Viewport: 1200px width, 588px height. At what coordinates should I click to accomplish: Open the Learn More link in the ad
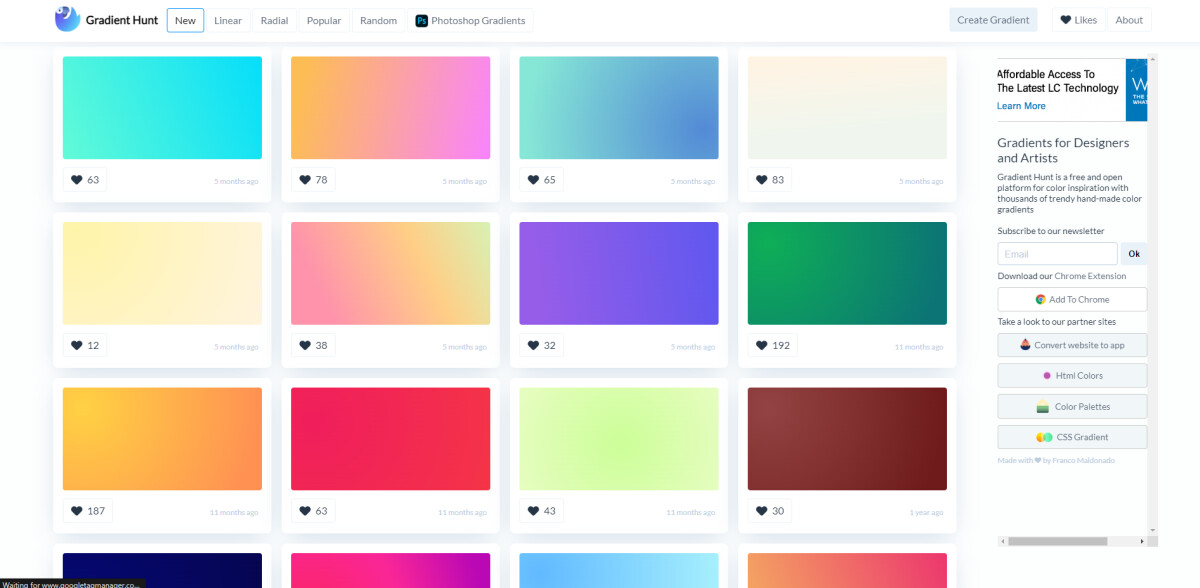pos(1021,105)
